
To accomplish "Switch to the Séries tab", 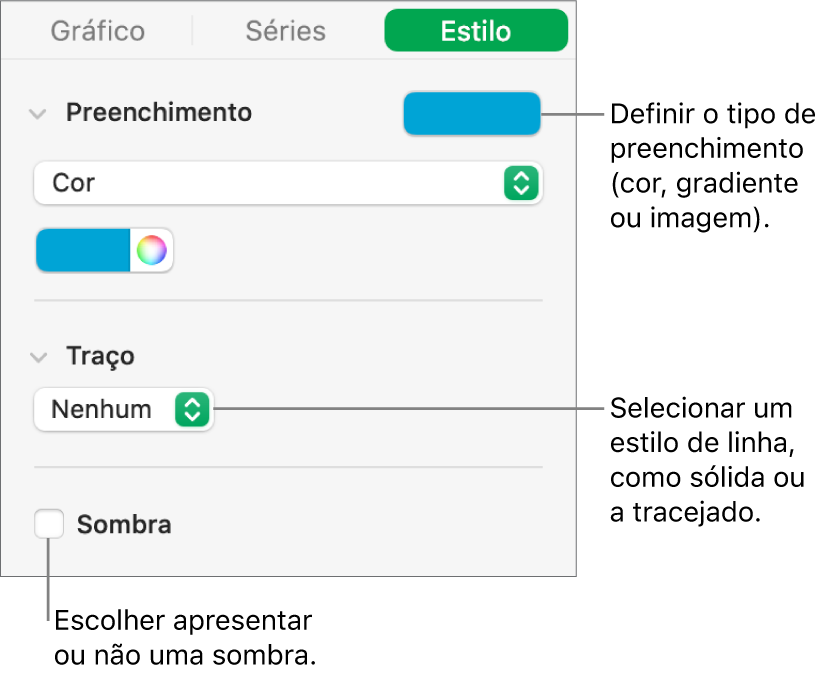I will 286,32.
